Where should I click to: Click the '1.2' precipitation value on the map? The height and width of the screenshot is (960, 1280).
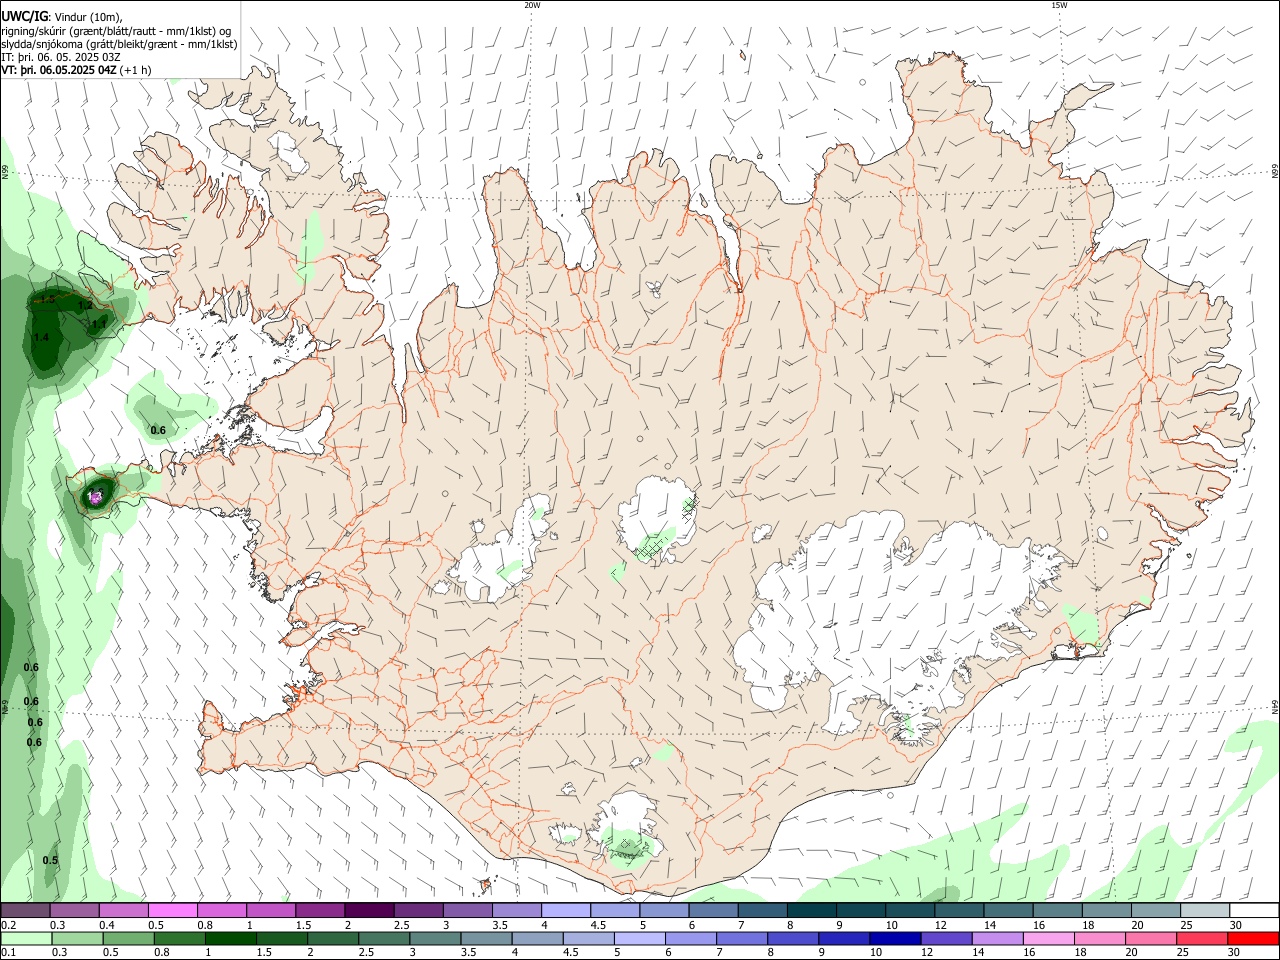pos(85,305)
